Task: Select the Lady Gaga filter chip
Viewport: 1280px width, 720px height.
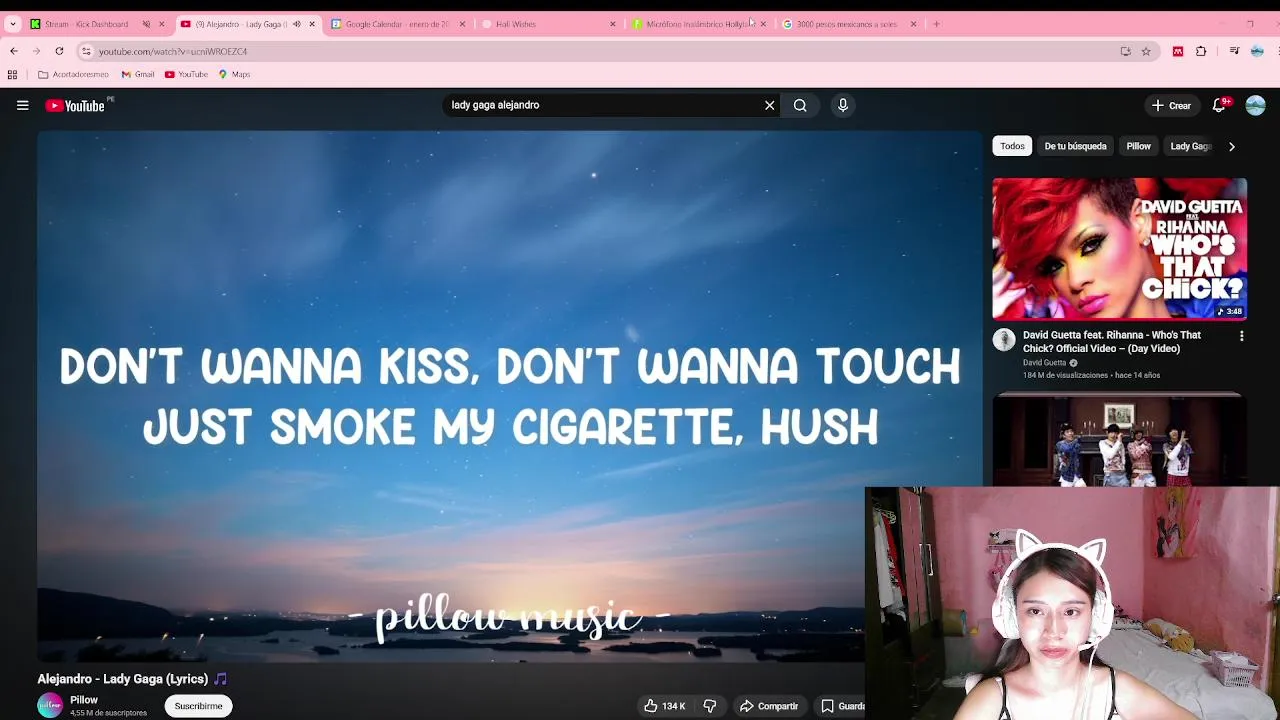Action: click(1190, 146)
